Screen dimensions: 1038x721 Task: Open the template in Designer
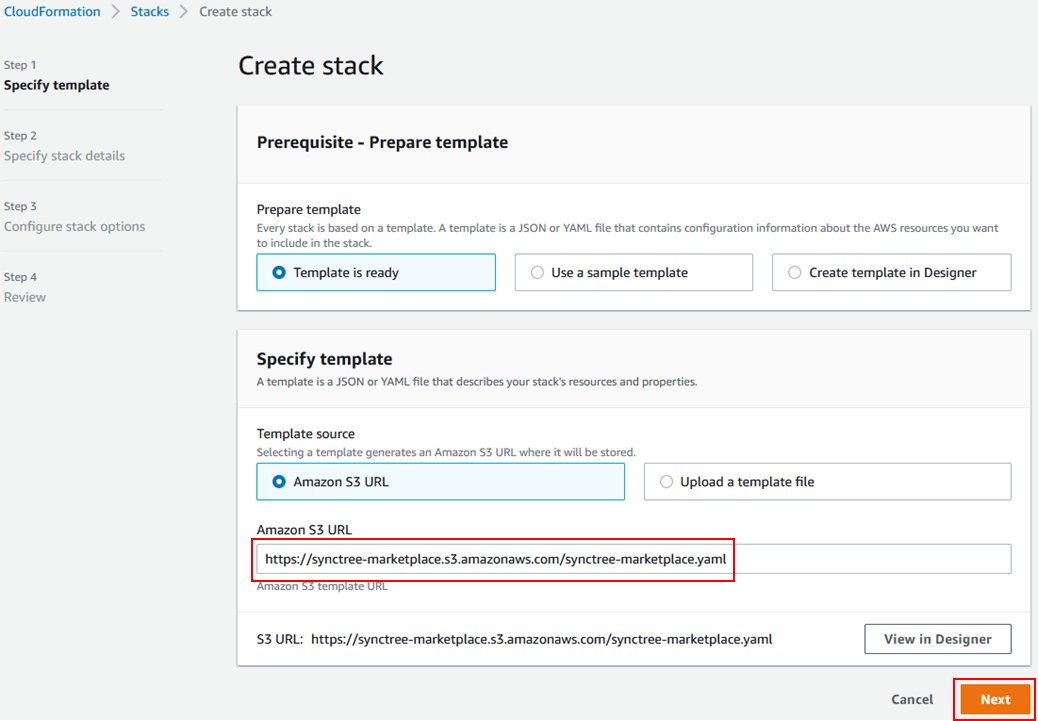(x=937, y=638)
